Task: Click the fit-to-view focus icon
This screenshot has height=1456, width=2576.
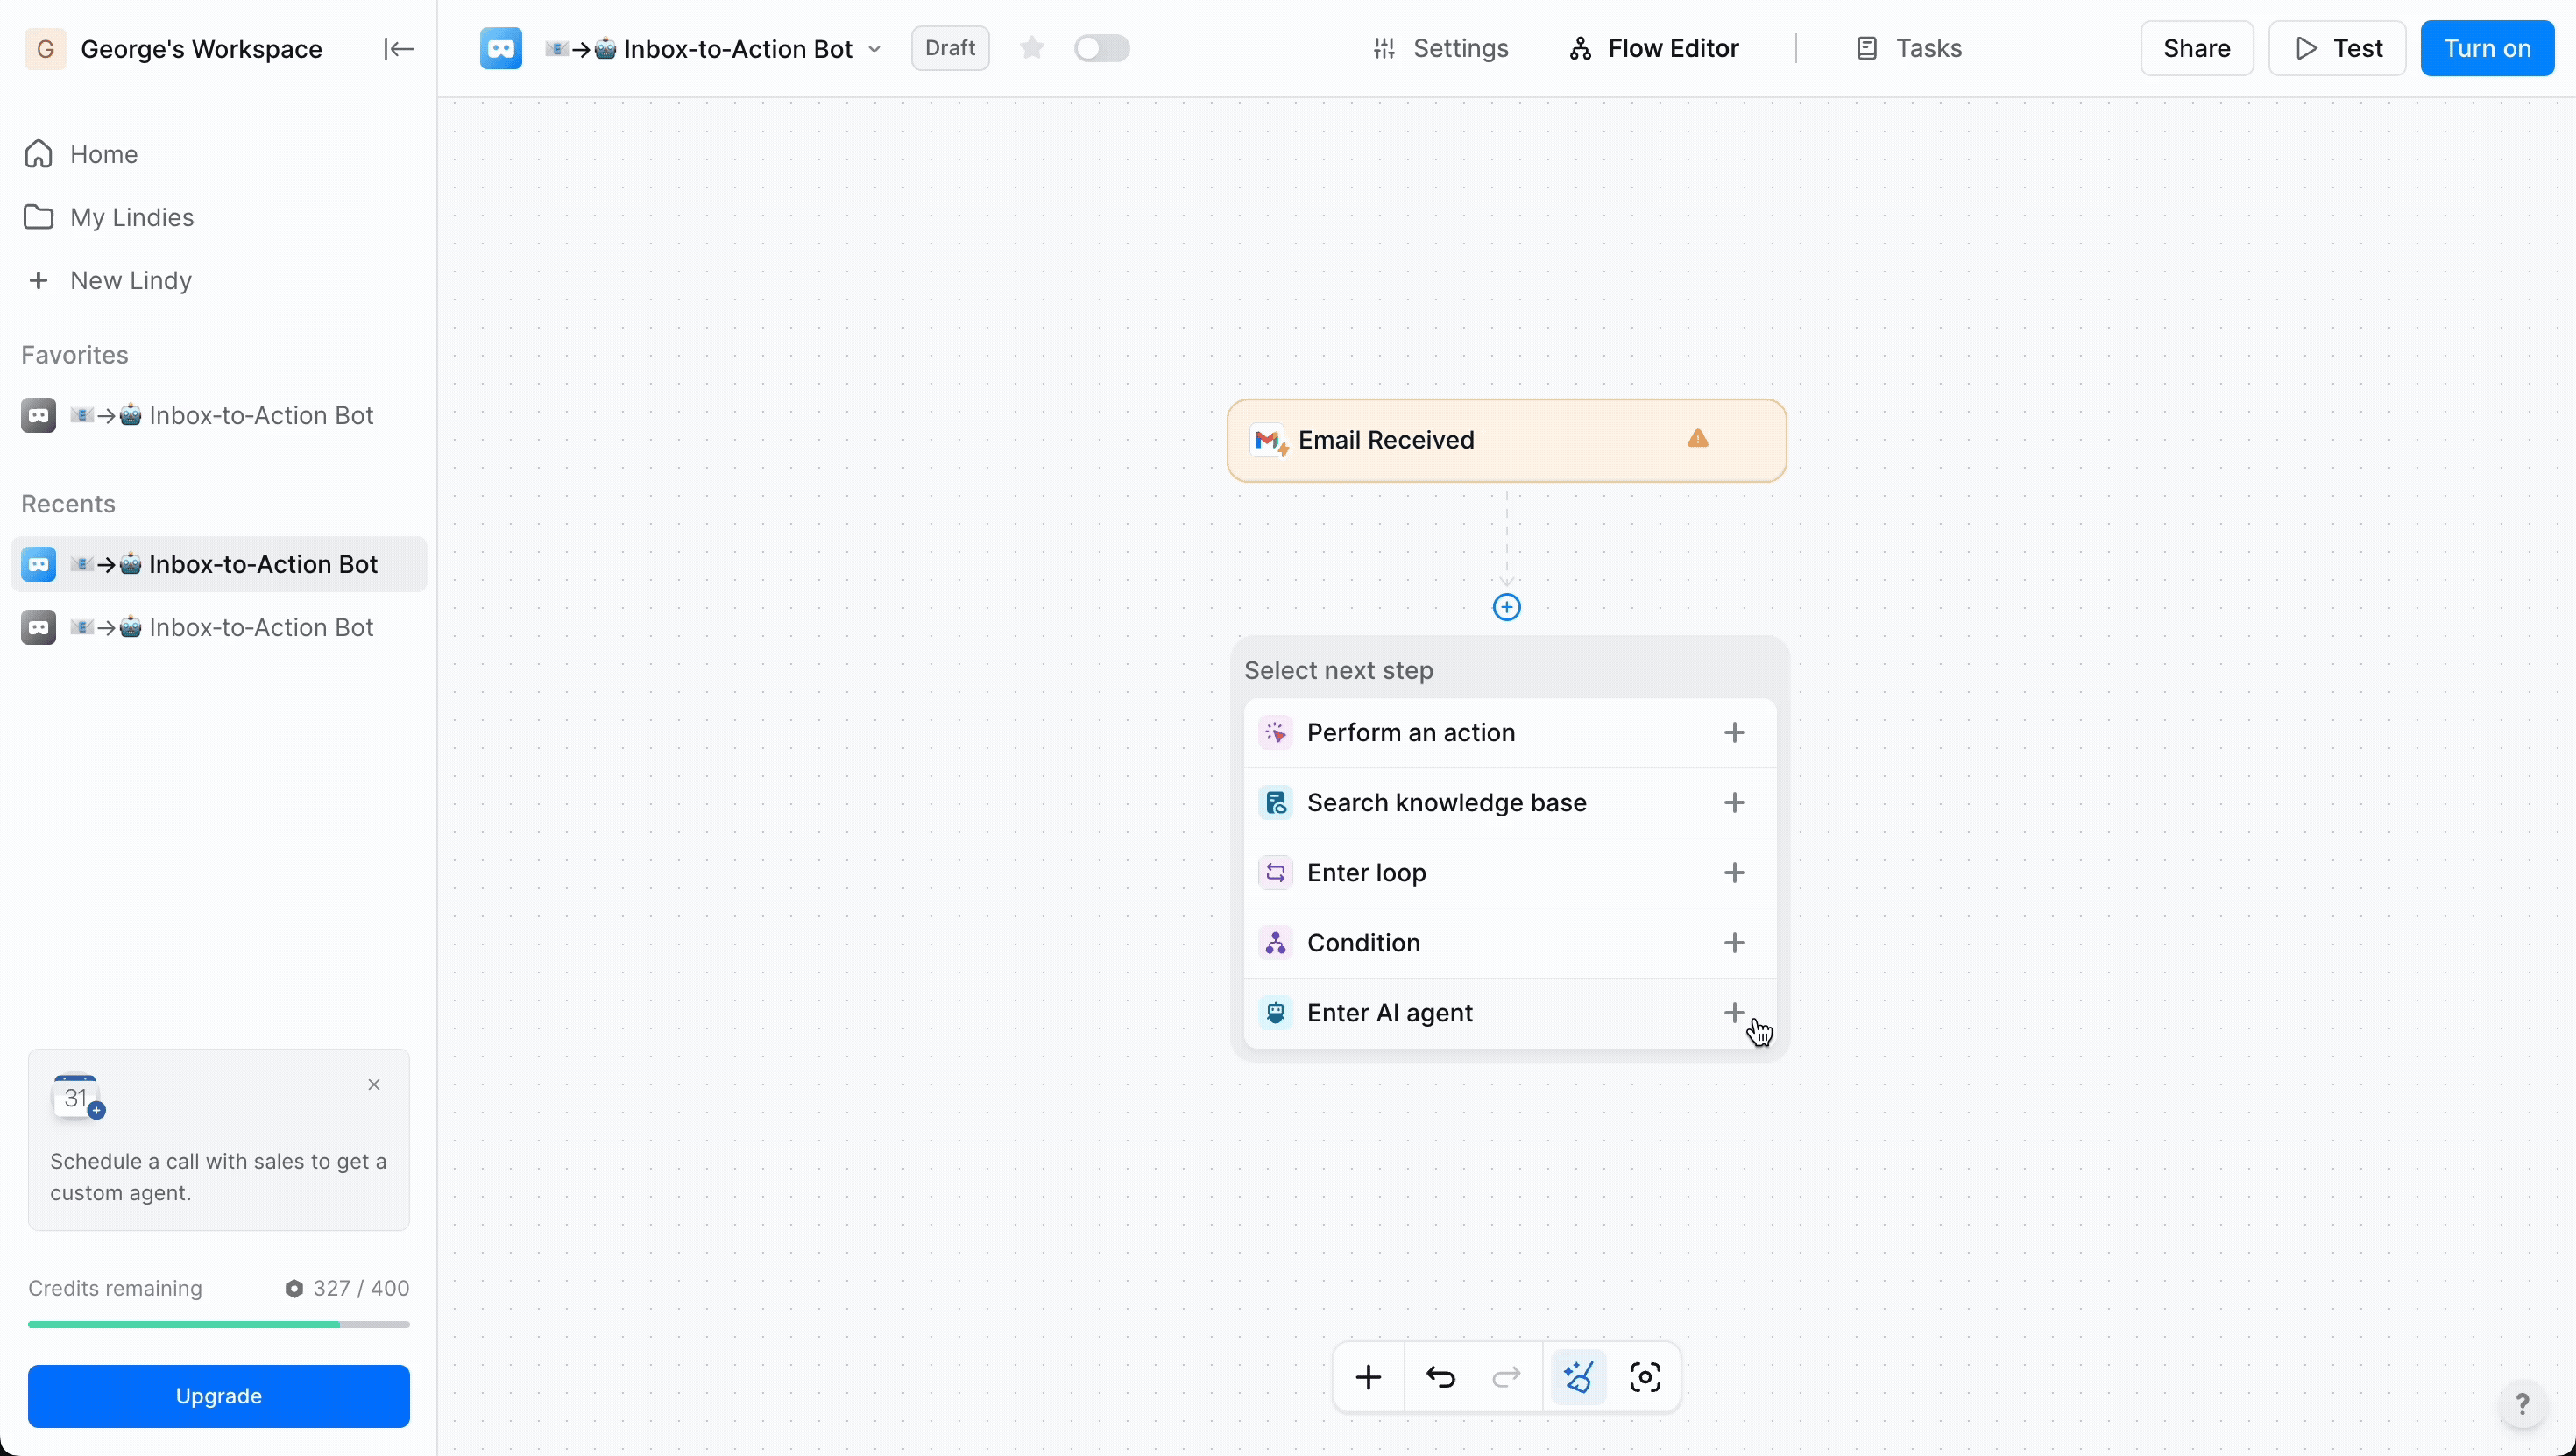Action: tap(1645, 1377)
